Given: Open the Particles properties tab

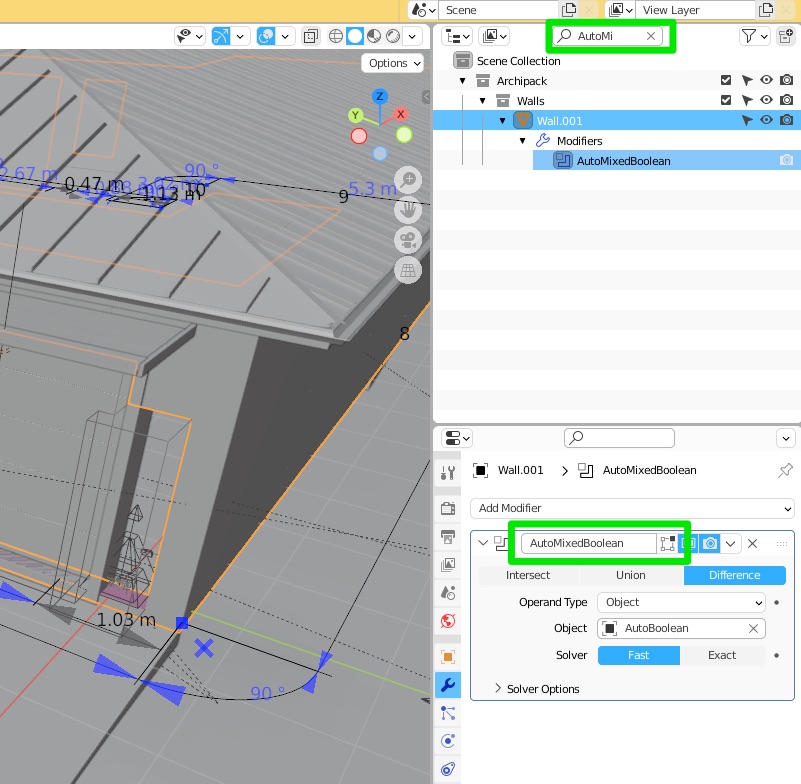Looking at the screenshot, I should point(448,712).
